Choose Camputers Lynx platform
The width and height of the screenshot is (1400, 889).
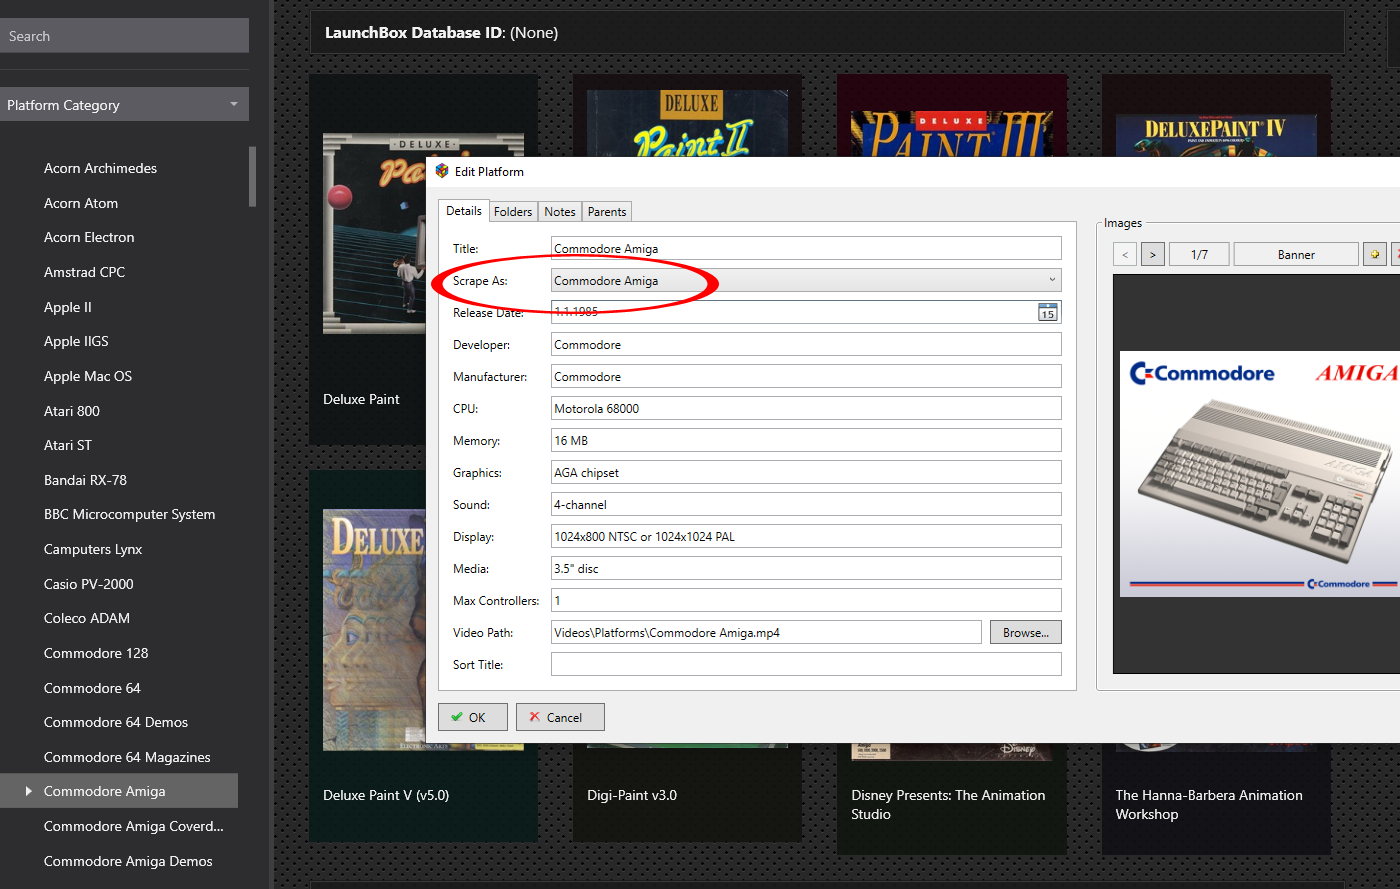click(x=93, y=549)
